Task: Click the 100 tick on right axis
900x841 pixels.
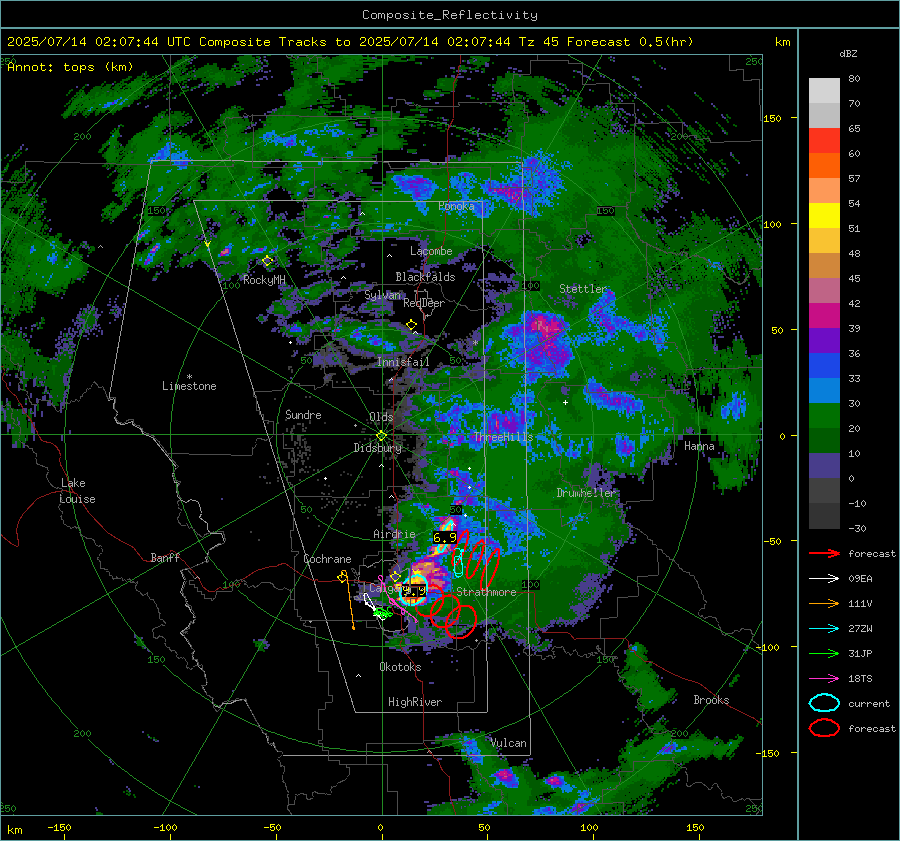Action: [x=773, y=224]
